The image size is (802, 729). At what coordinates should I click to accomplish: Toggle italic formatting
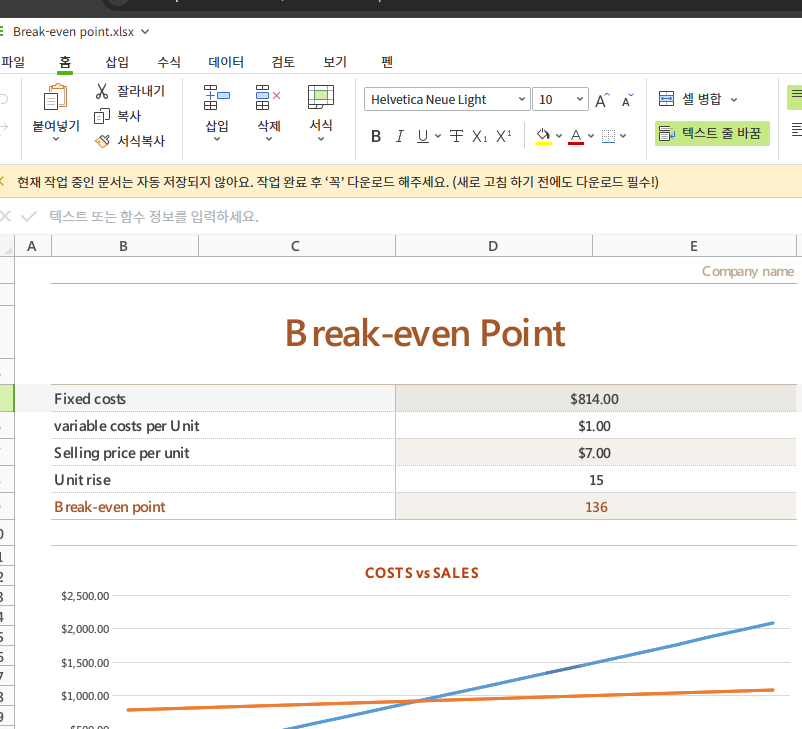(399, 136)
